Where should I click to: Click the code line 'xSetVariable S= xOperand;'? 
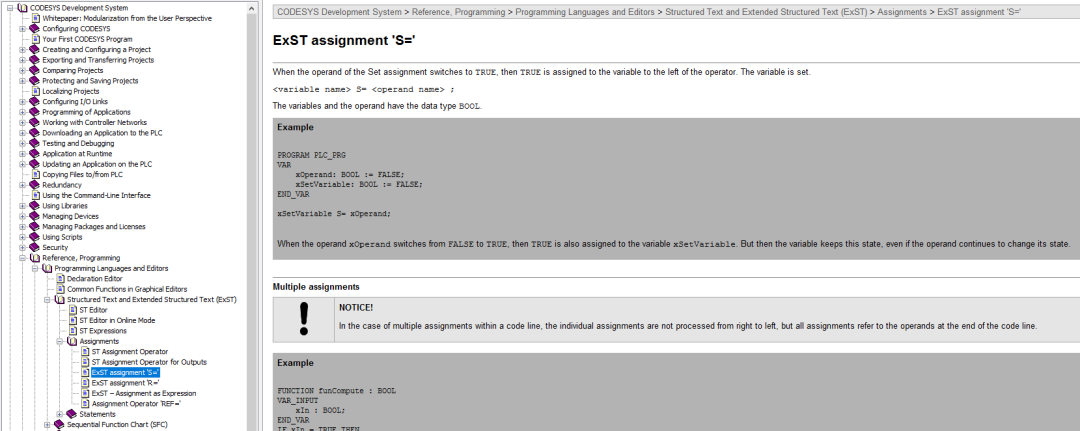pyautogui.click(x=333, y=213)
